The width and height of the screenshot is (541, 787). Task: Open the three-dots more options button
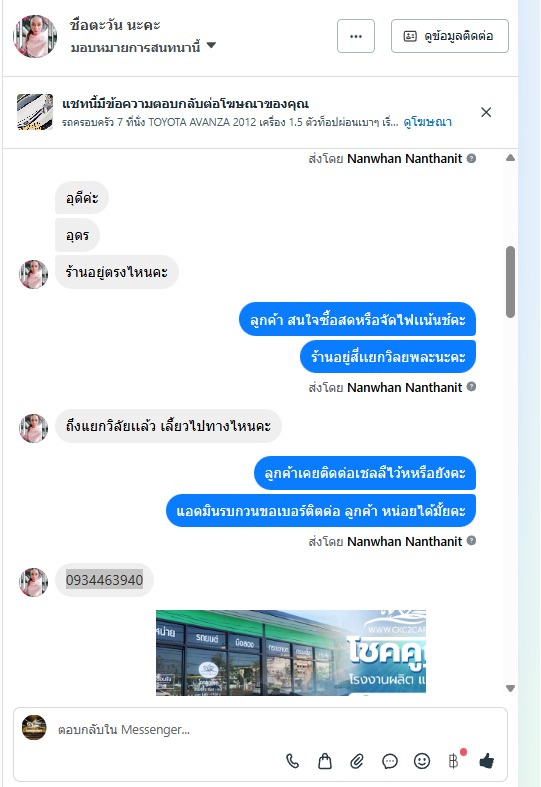(356, 36)
